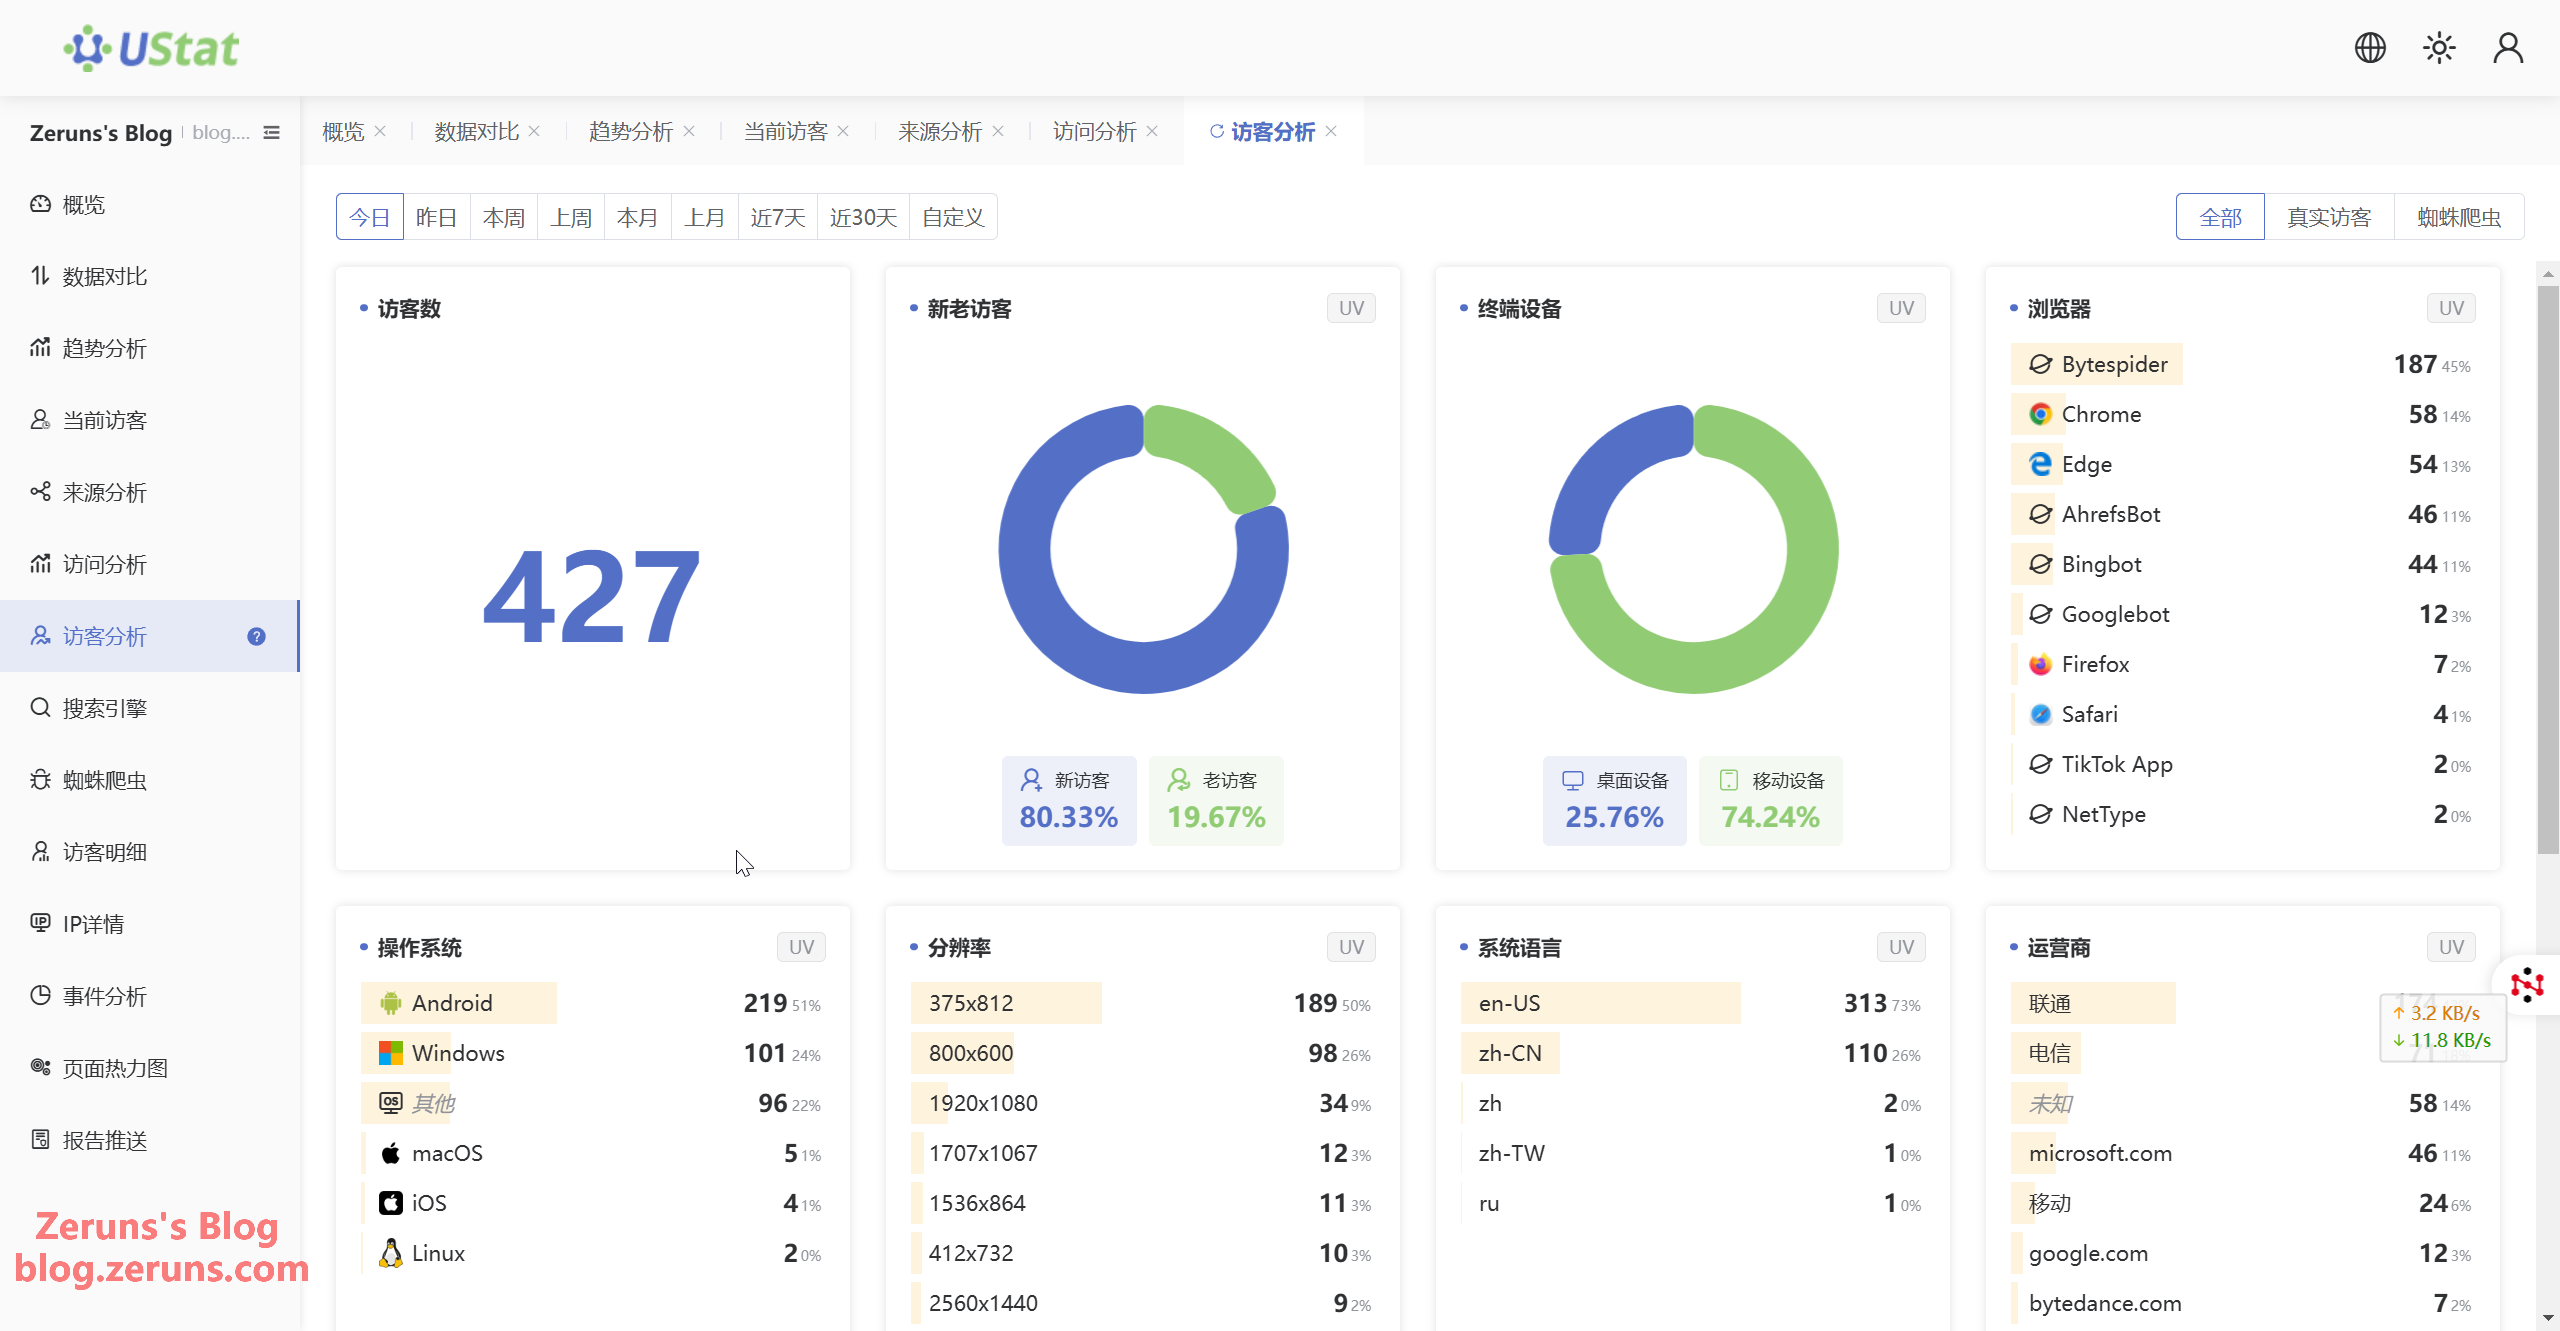
Task: Select the 近7天 date range
Action: point(778,217)
